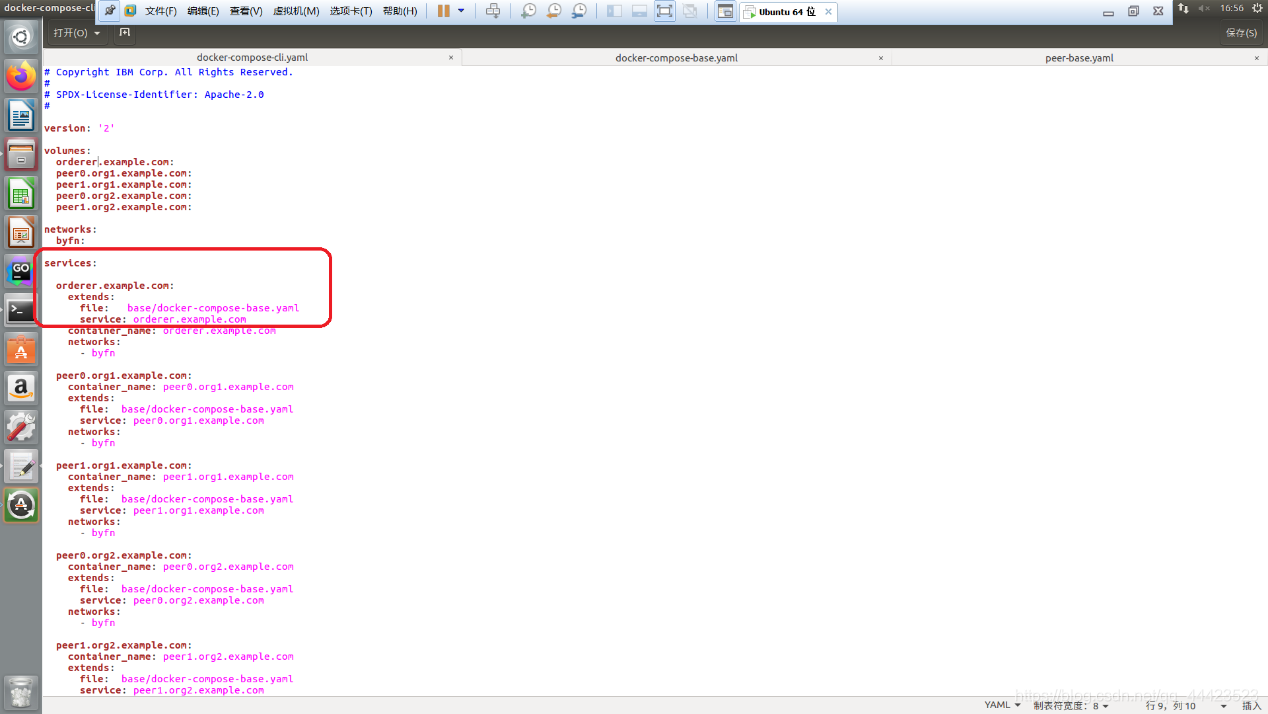Open the snapshot manager icon
The width and height of the screenshot is (1268, 714).
point(580,11)
